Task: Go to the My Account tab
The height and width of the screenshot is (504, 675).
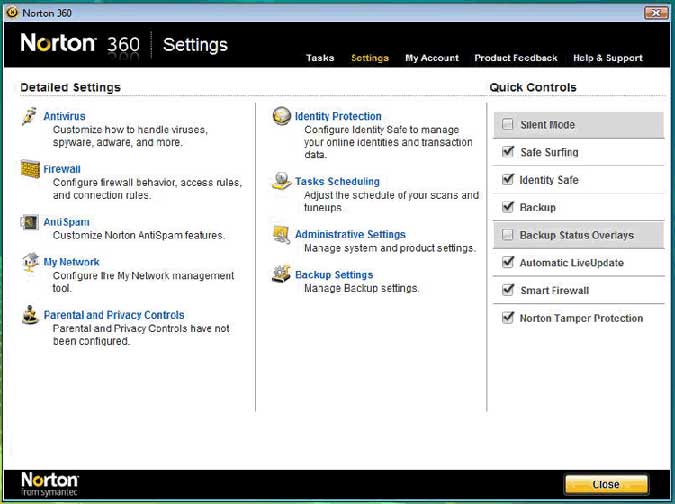Action: [432, 58]
